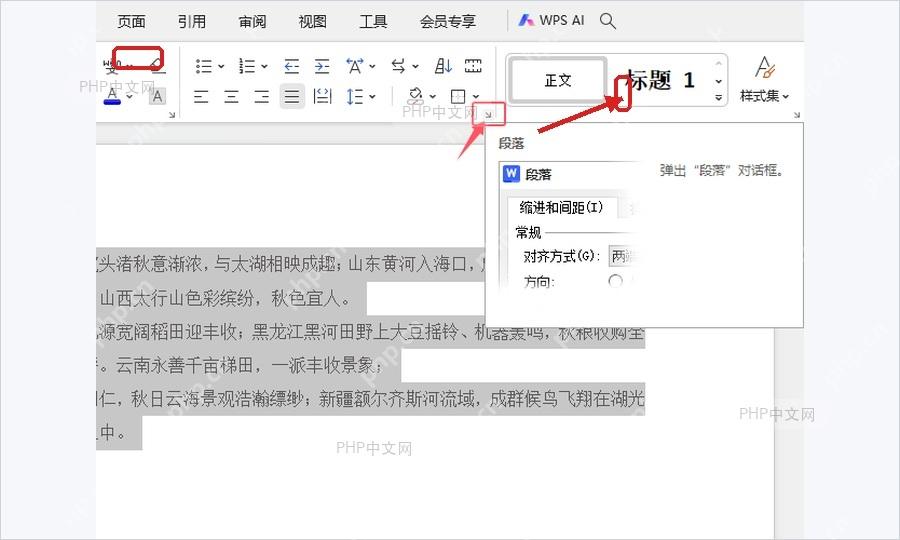This screenshot has height=540, width=900.
Task: Open the 样式集 style sets menu
Action: coord(765,79)
